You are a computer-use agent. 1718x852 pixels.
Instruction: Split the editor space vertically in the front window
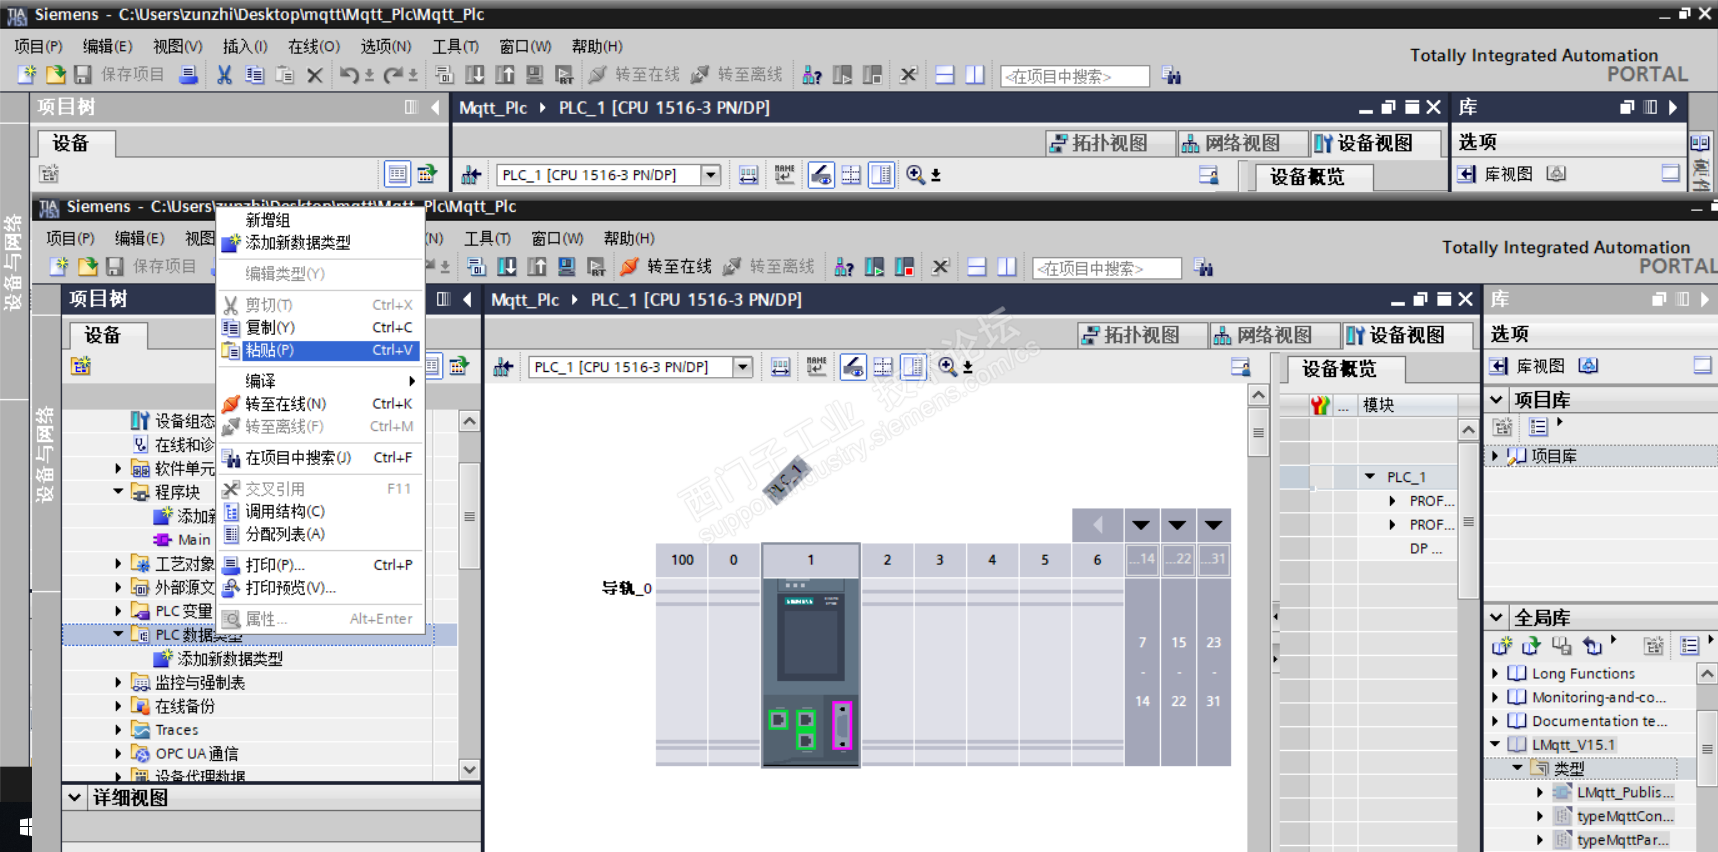(1007, 267)
